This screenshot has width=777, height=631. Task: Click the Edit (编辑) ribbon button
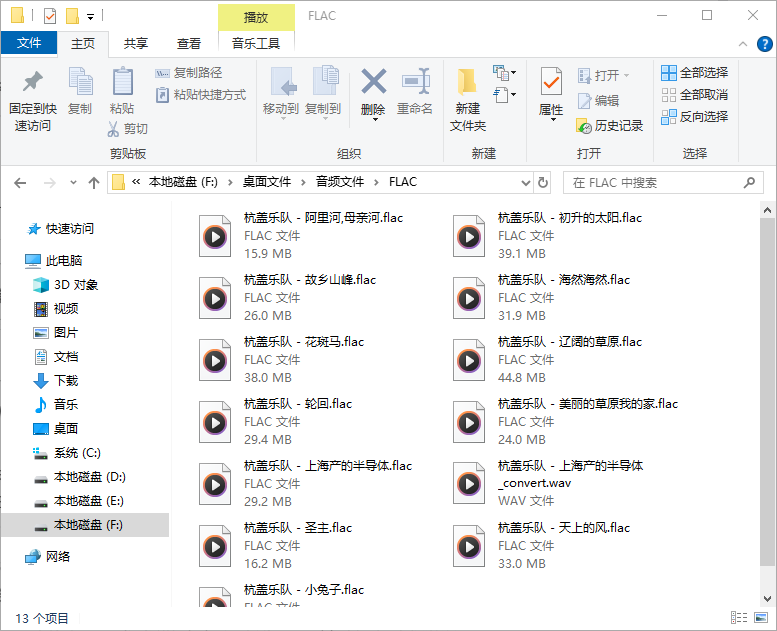pyautogui.click(x=598, y=101)
